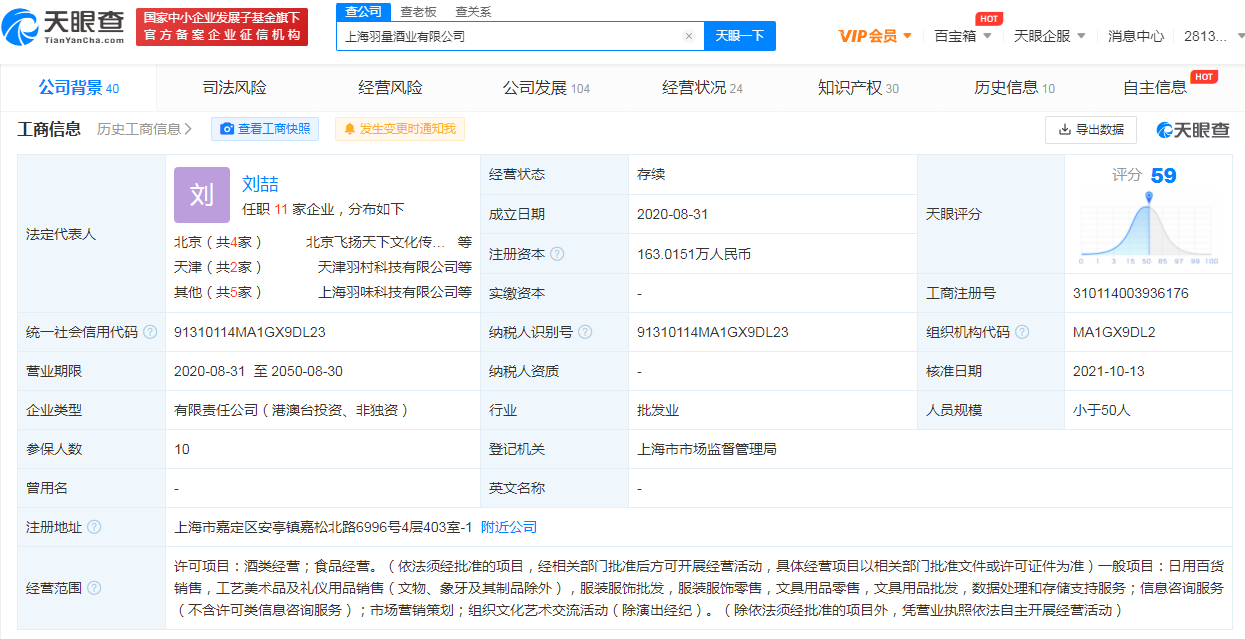1245x639 pixels.
Task: Click the bell icon in 发生变更时通知我
Action: pyautogui.click(x=350, y=129)
